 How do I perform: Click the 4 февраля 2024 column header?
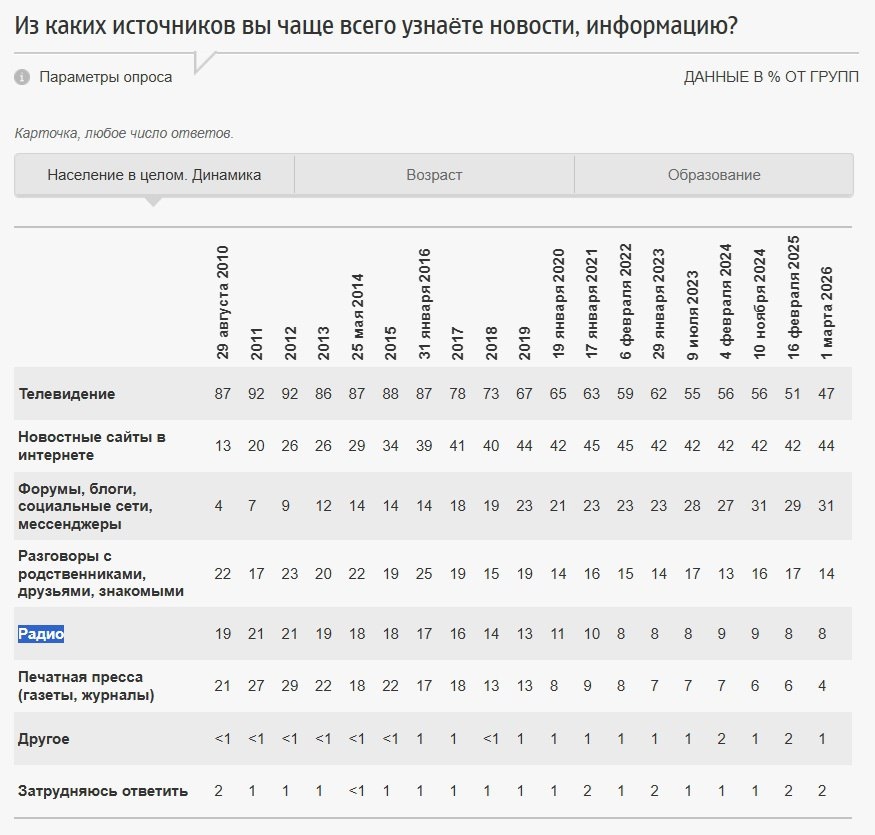[725, 301]
